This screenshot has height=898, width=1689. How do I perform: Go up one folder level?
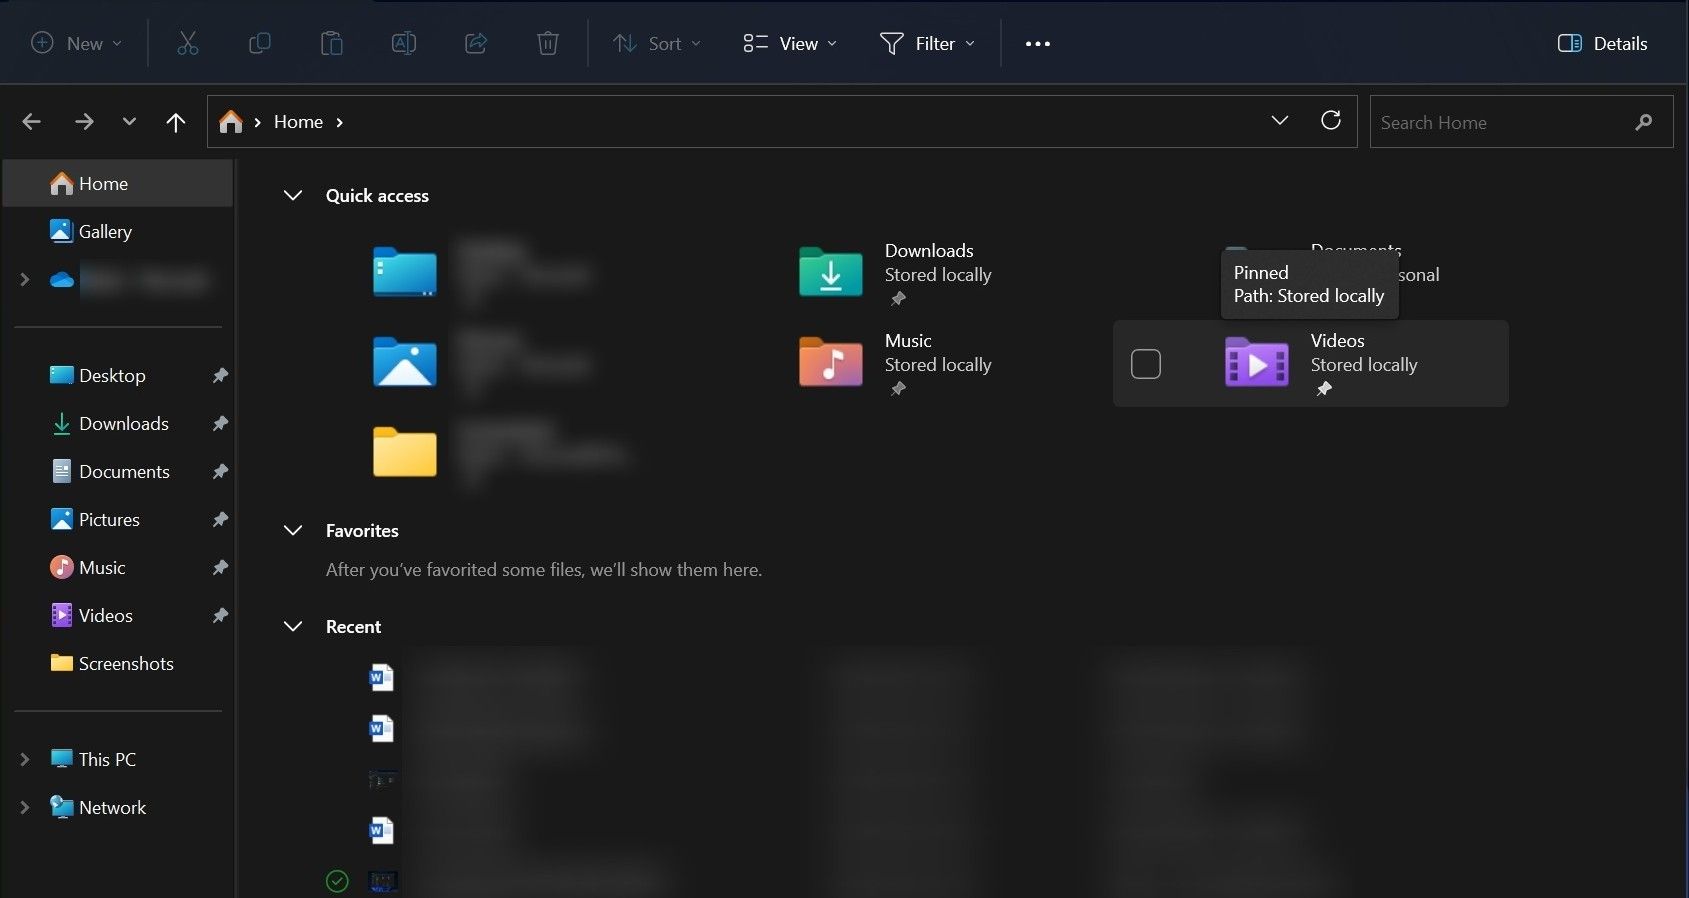point(176,122)
